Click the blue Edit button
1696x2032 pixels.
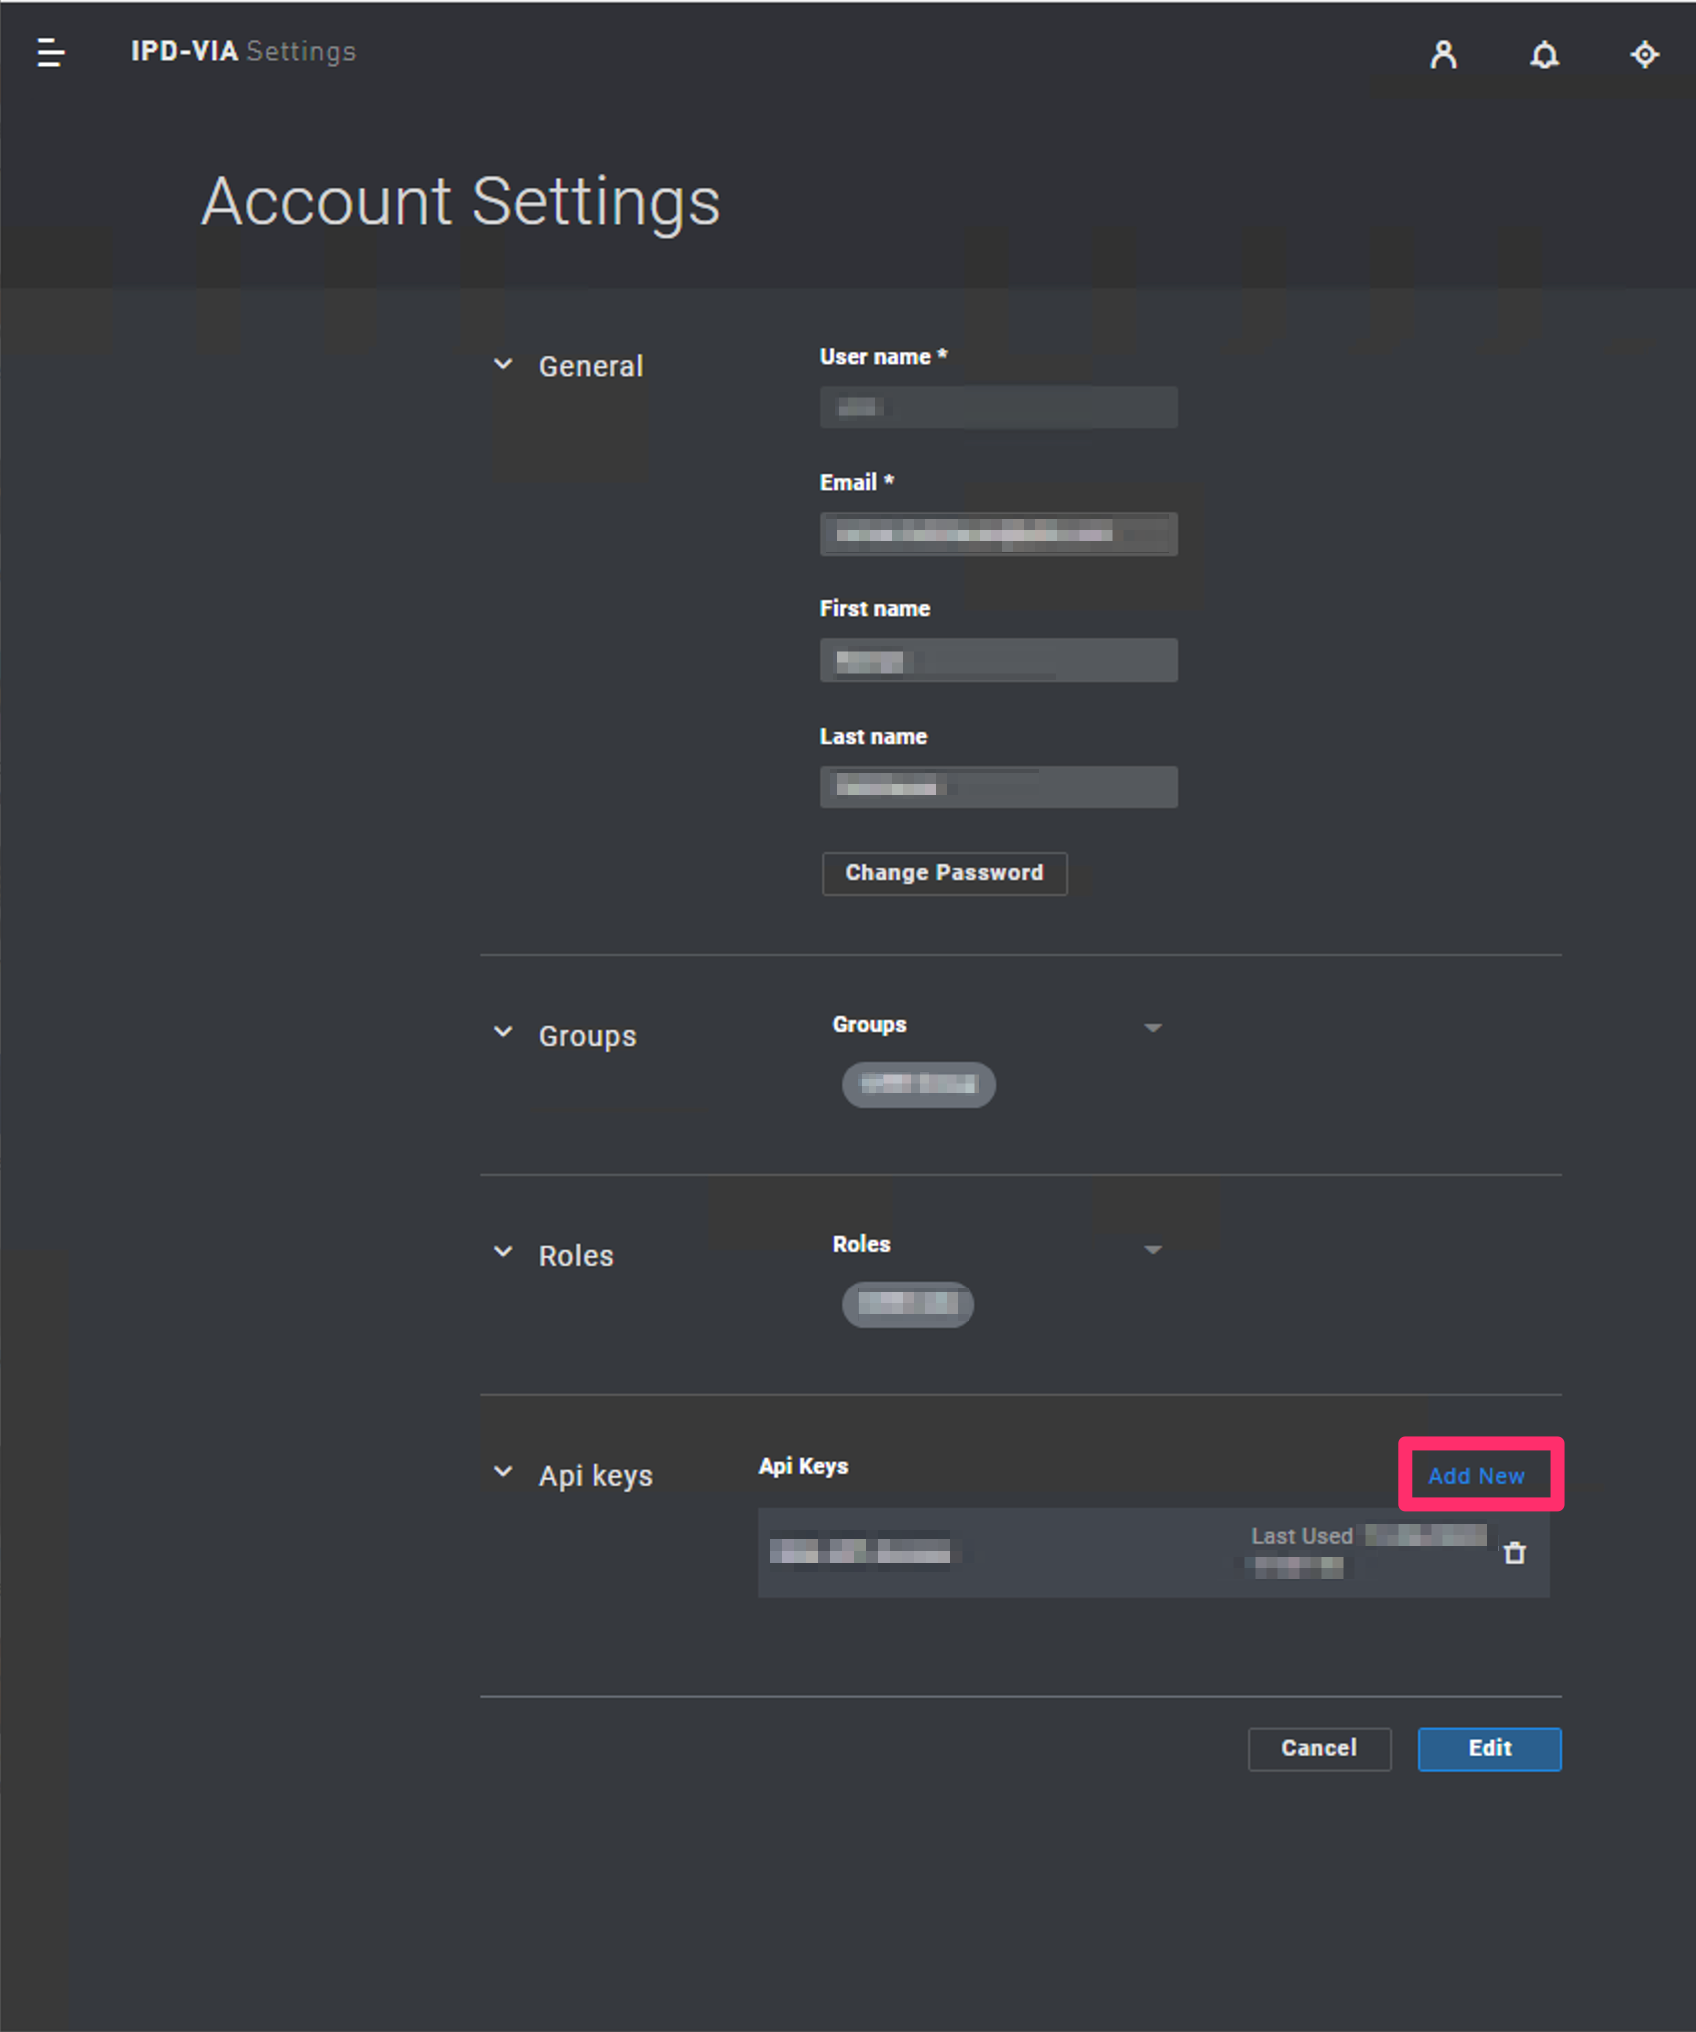tap(1488, 1749)
